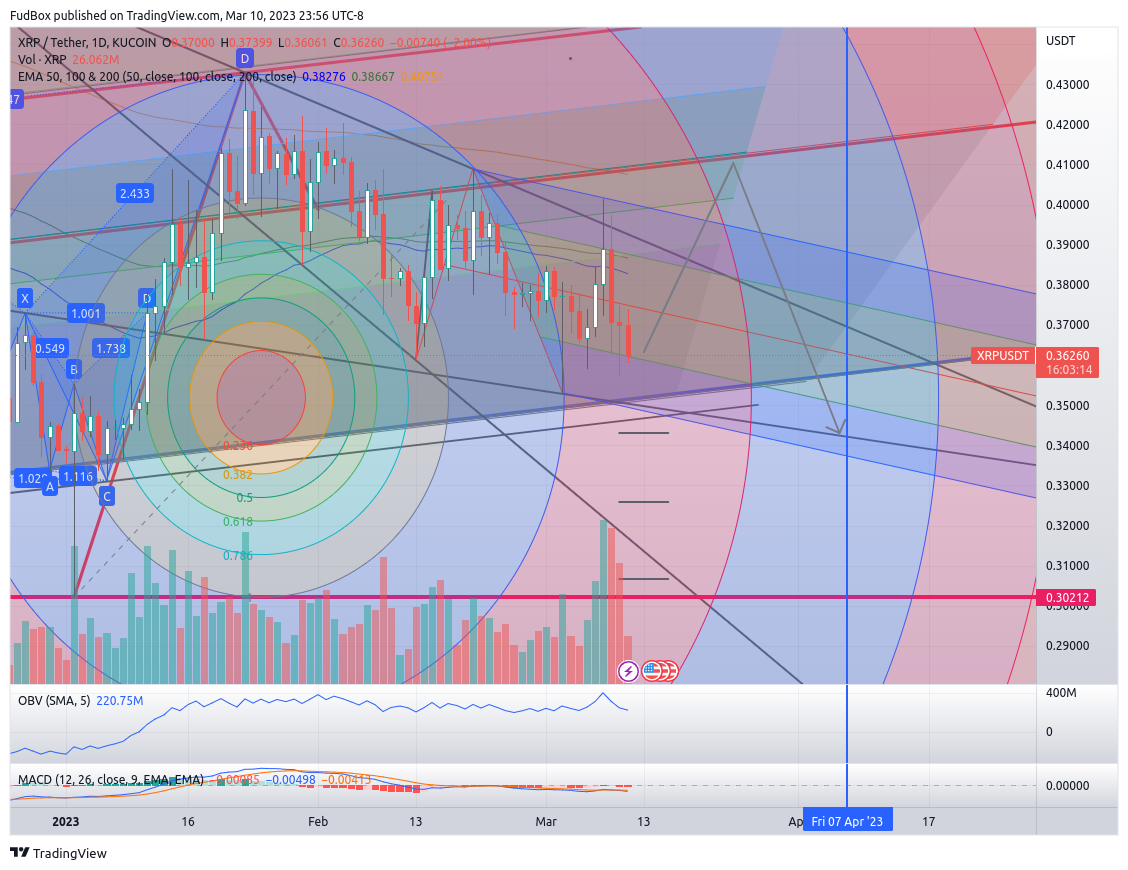Select the B pattern point marker
This screenshot has height=870, width=1128.
(x=74, y=370)
